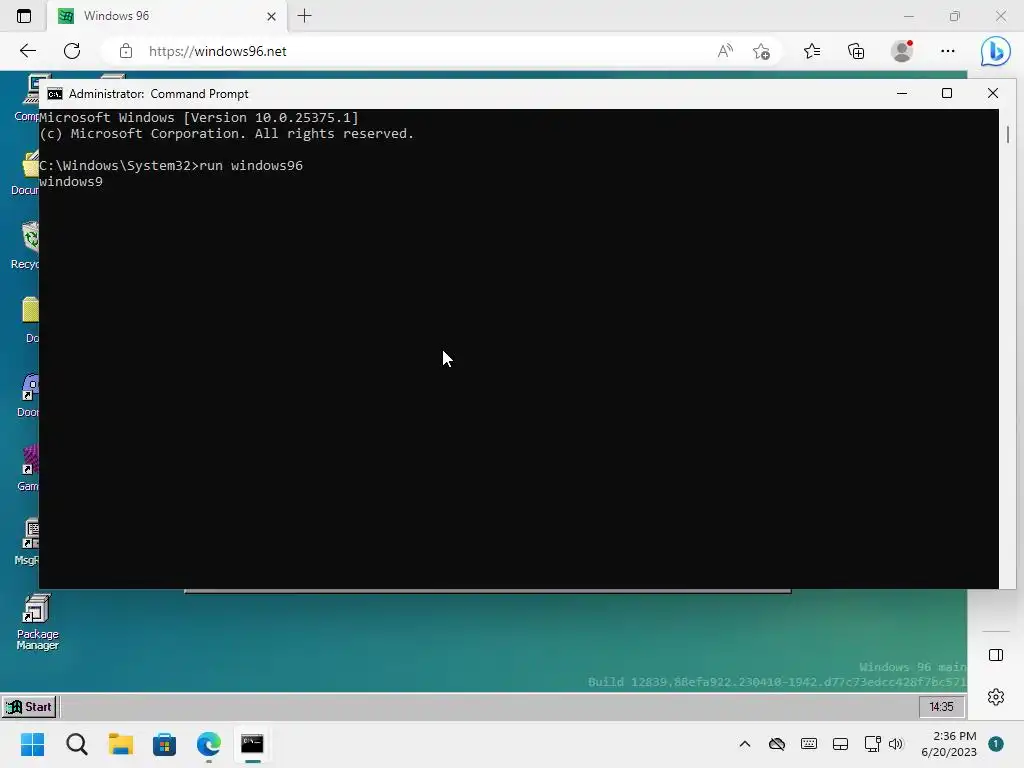Close the Windows 96 tab
This screenshot has height=768, width=1024.
[271, 16]
